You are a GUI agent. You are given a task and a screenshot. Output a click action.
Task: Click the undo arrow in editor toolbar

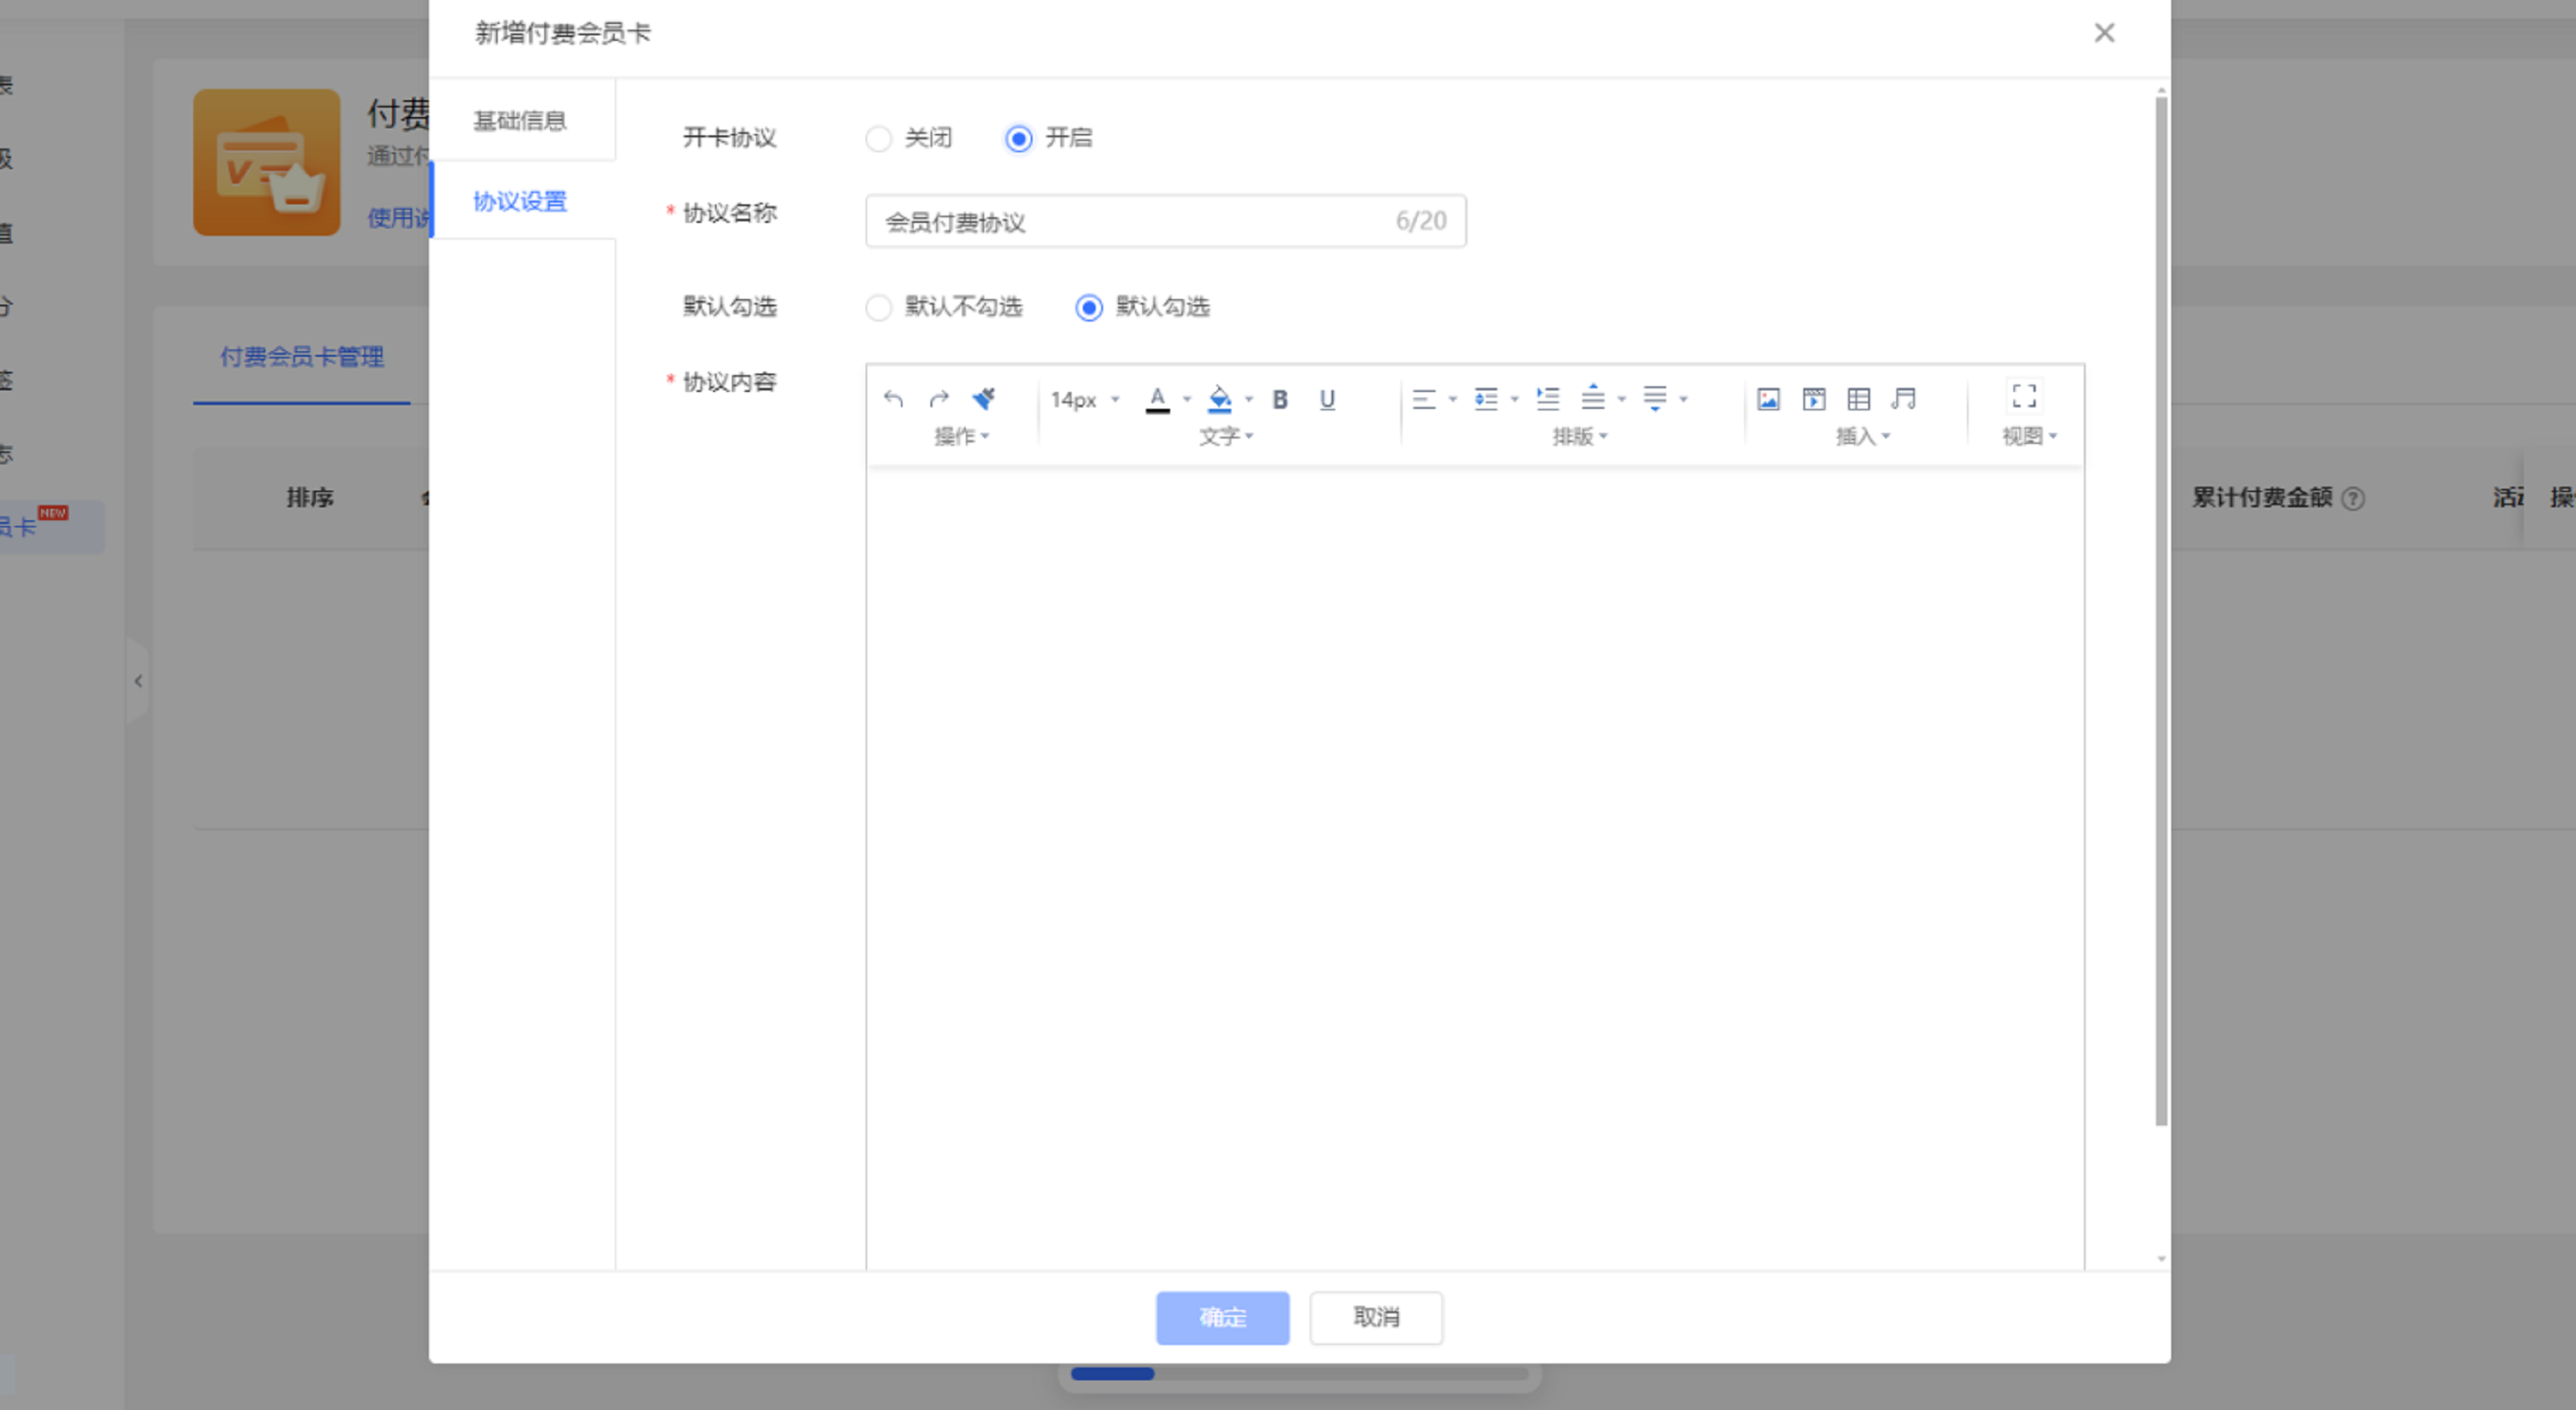pos(893,399)
